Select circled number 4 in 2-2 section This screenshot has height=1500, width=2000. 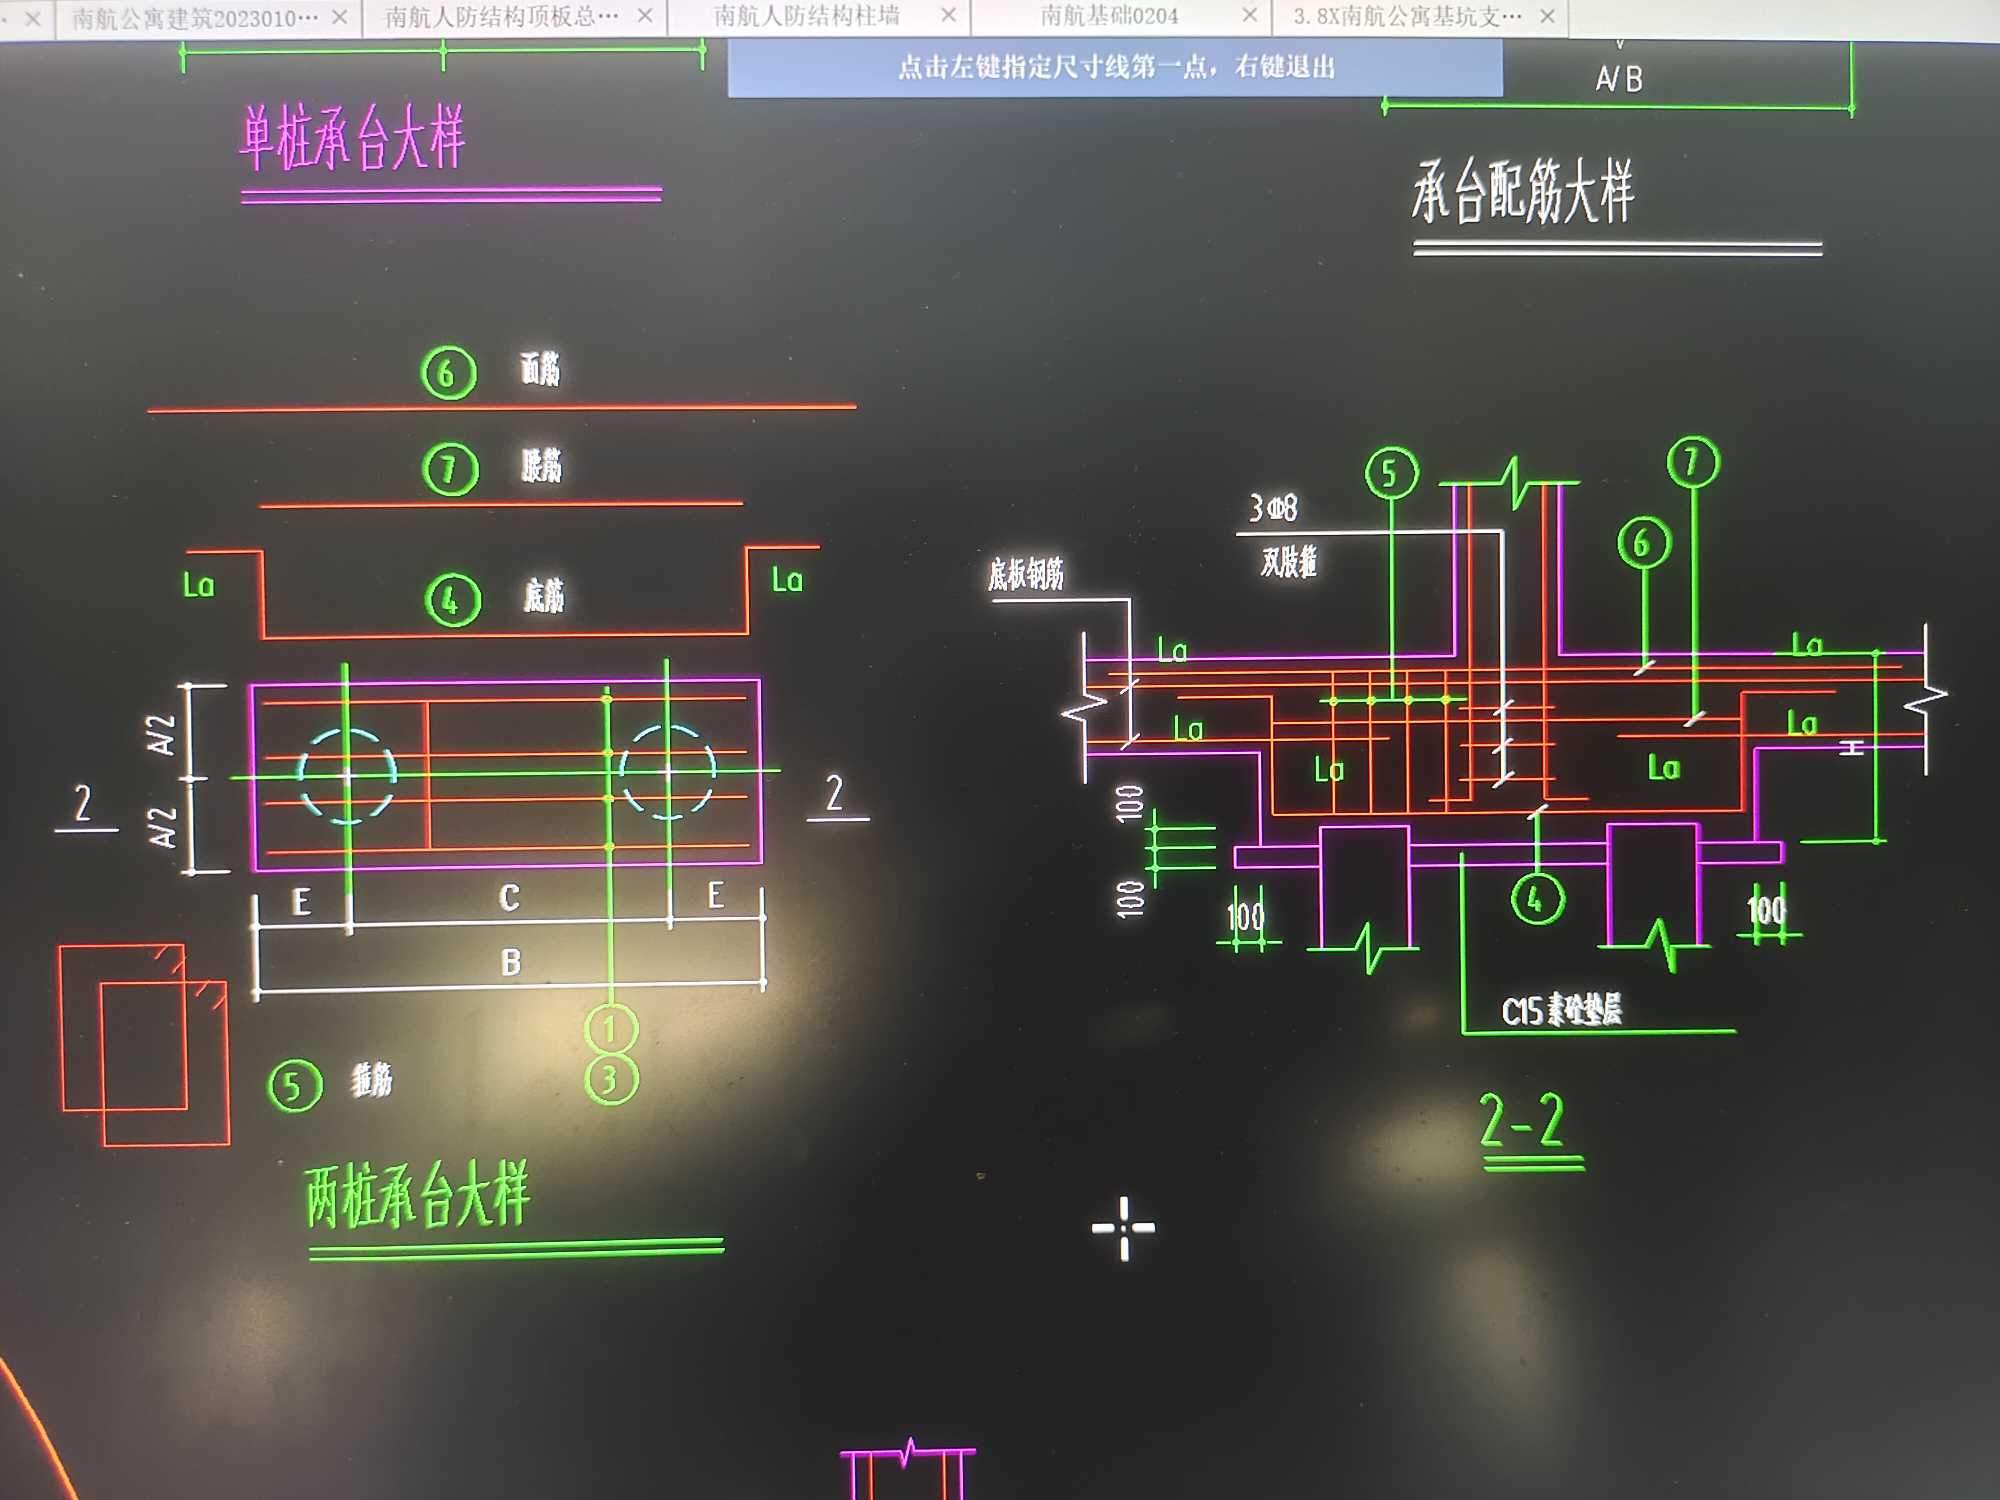click(x=1537, y=899)
